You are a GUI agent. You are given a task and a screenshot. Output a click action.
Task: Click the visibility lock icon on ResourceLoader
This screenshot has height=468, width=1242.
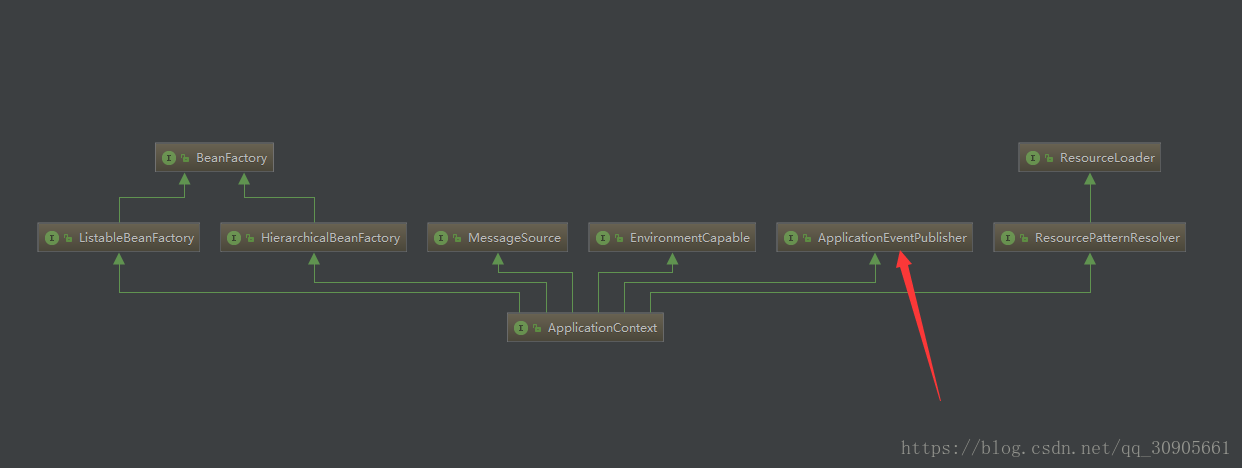[x=1050, y=159]
